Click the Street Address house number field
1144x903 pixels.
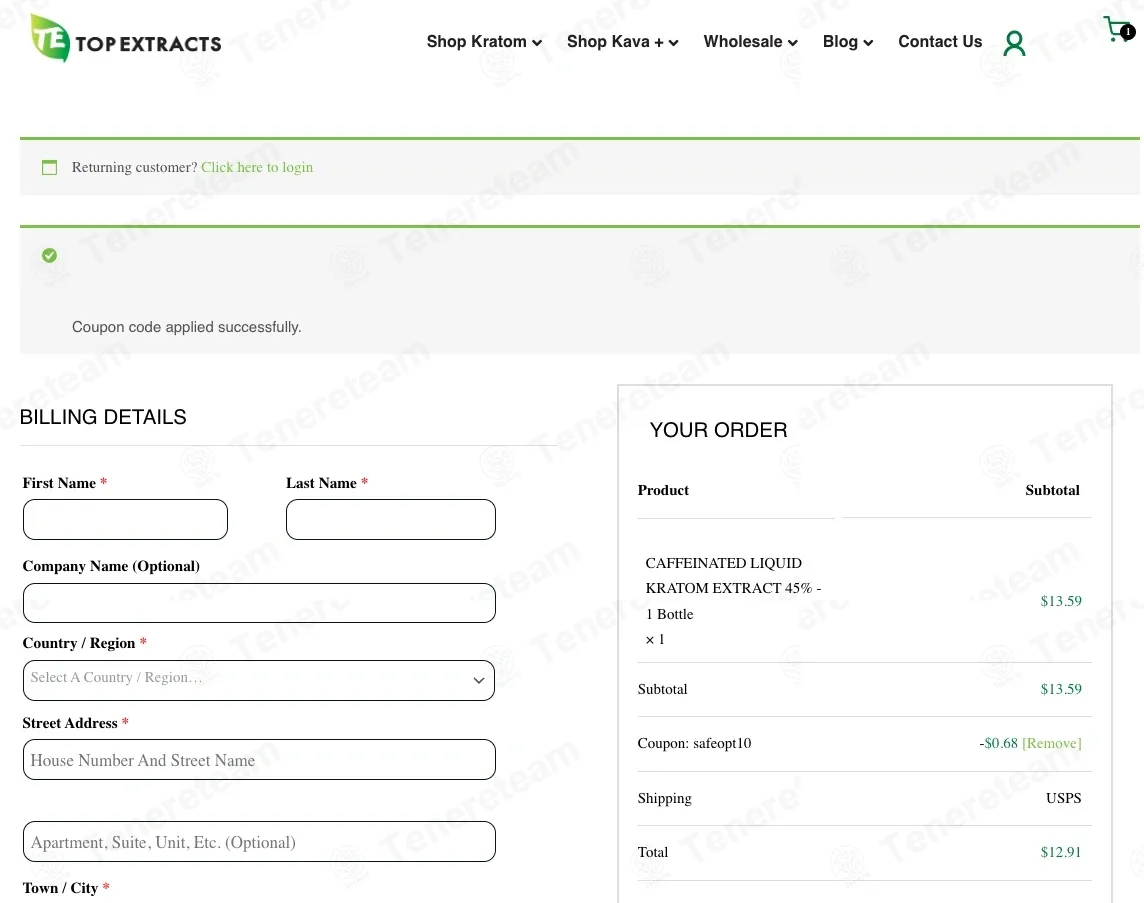[259, 760]
